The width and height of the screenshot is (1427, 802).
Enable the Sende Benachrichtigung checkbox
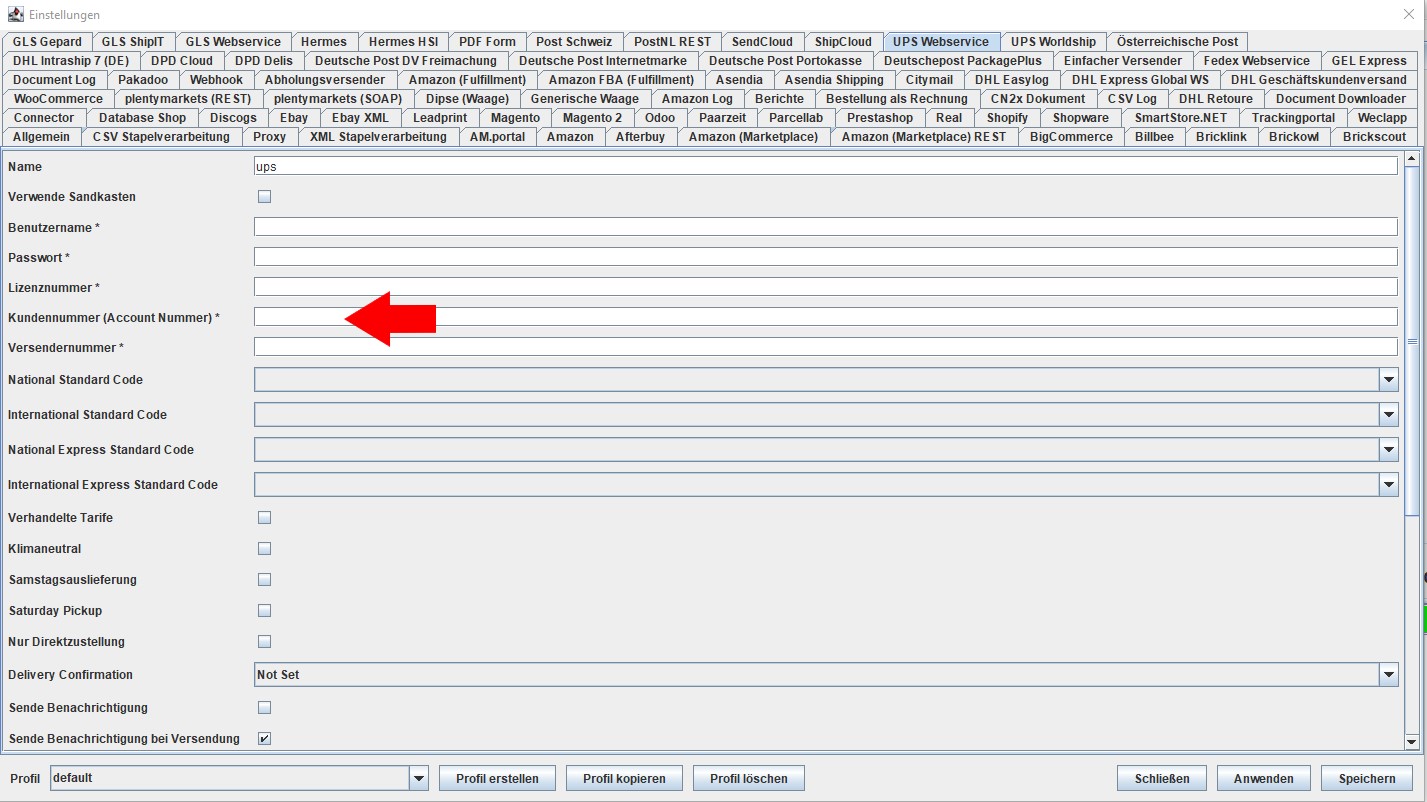pyautogui.click(x=265, y=708)
